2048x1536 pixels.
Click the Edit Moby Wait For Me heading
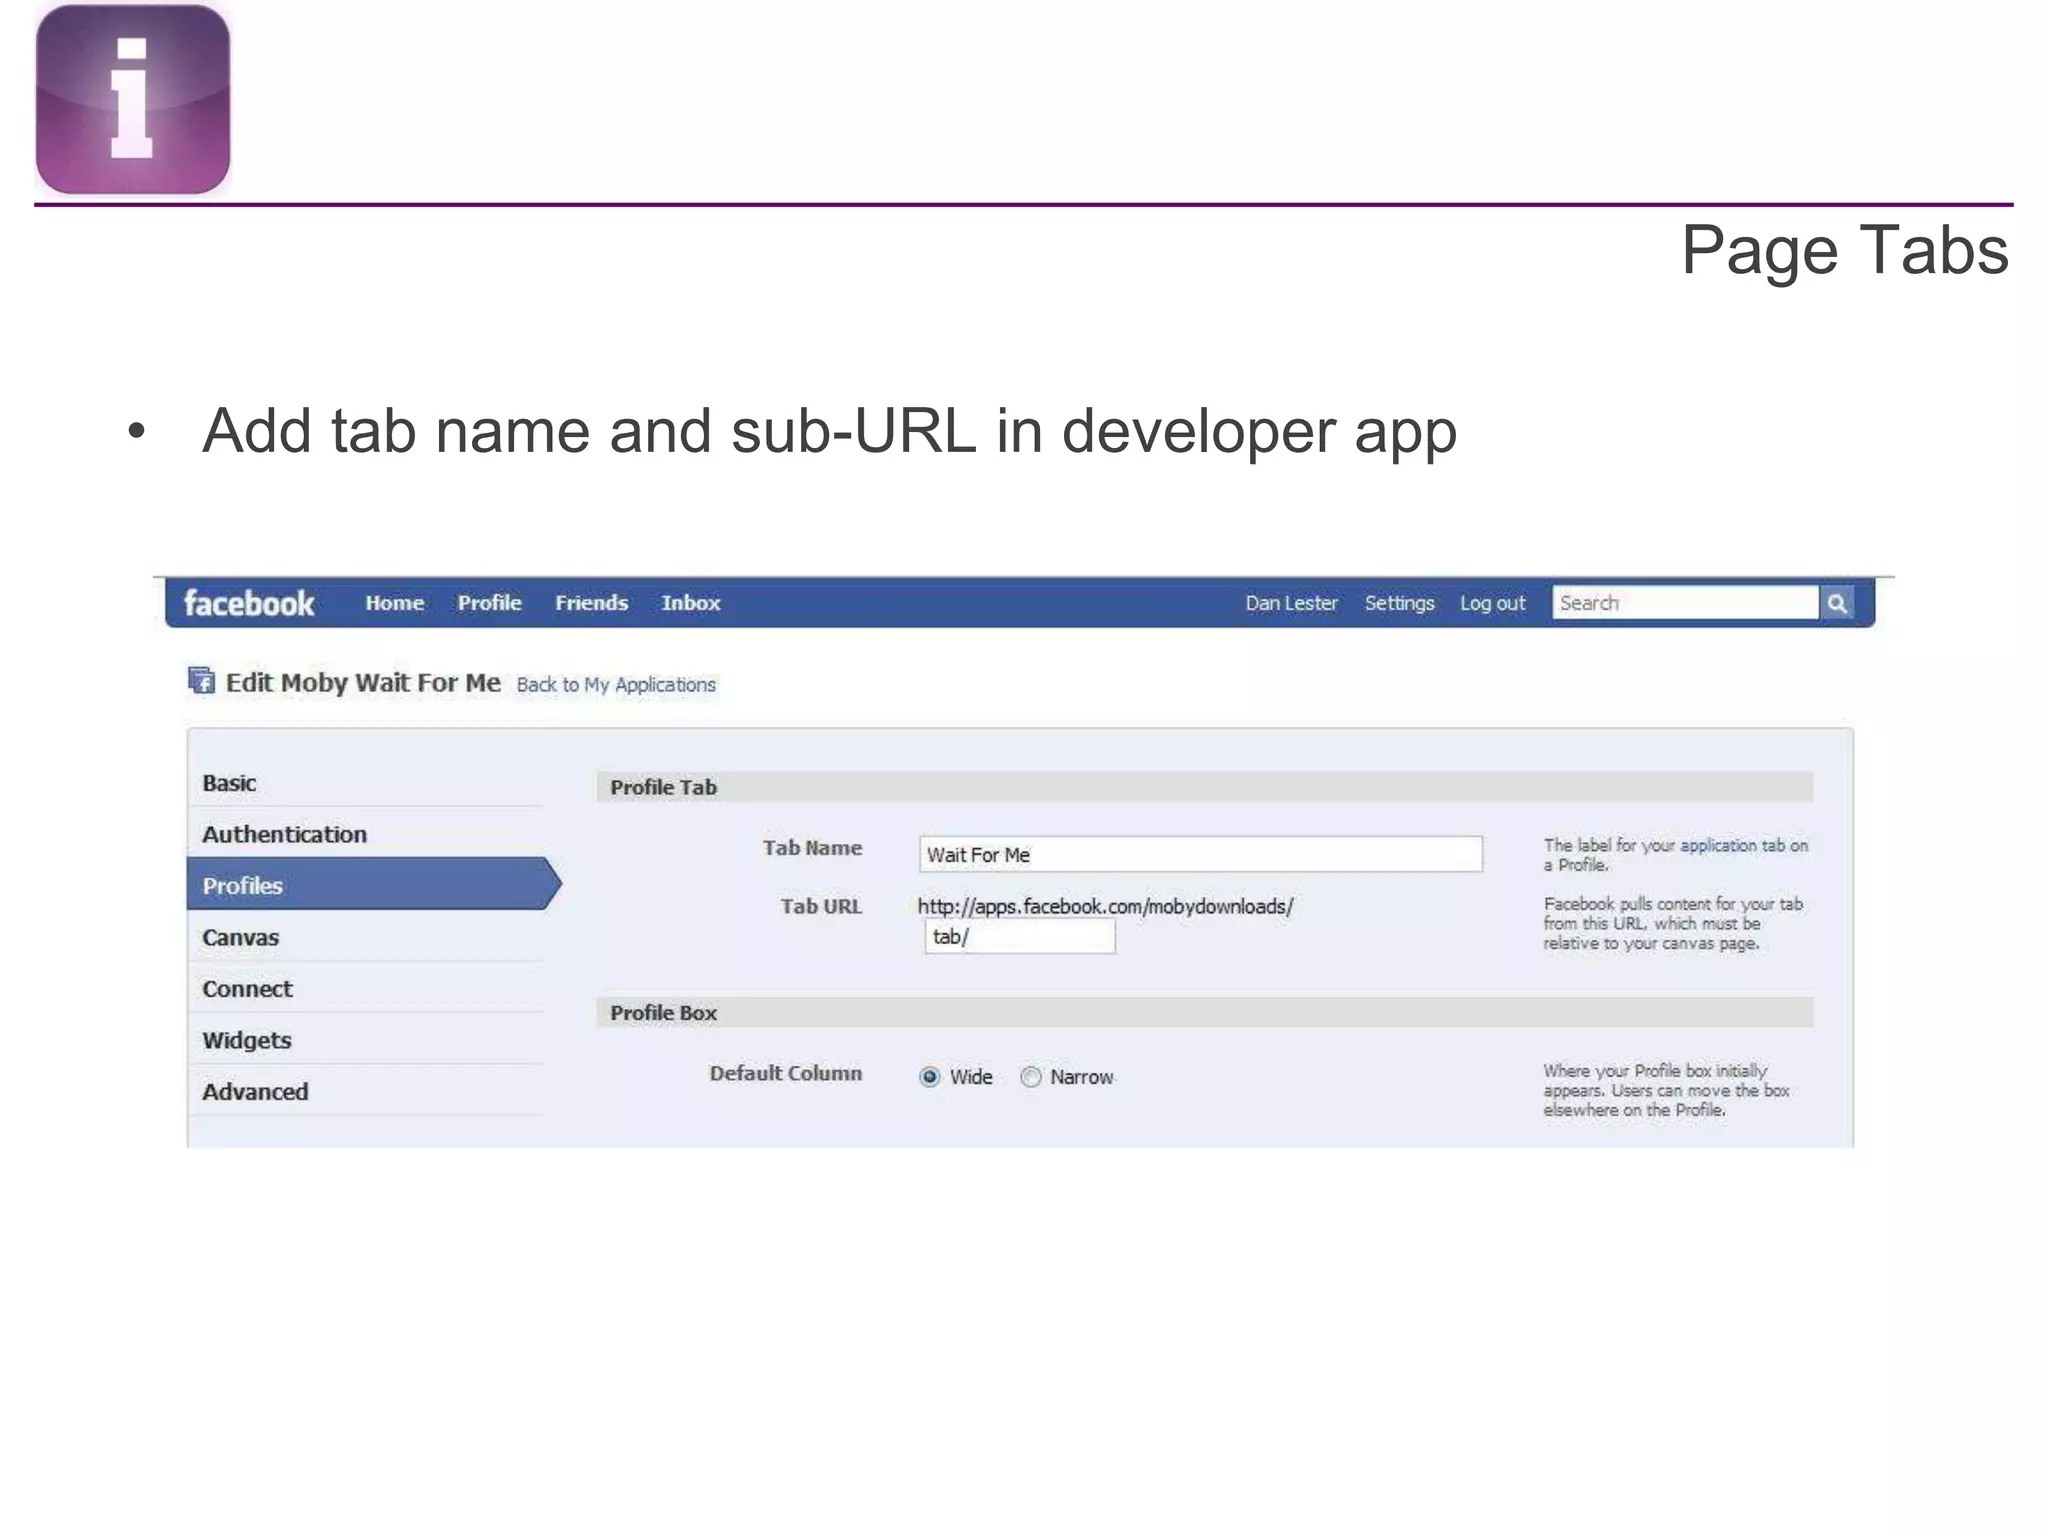click(363, 683)
